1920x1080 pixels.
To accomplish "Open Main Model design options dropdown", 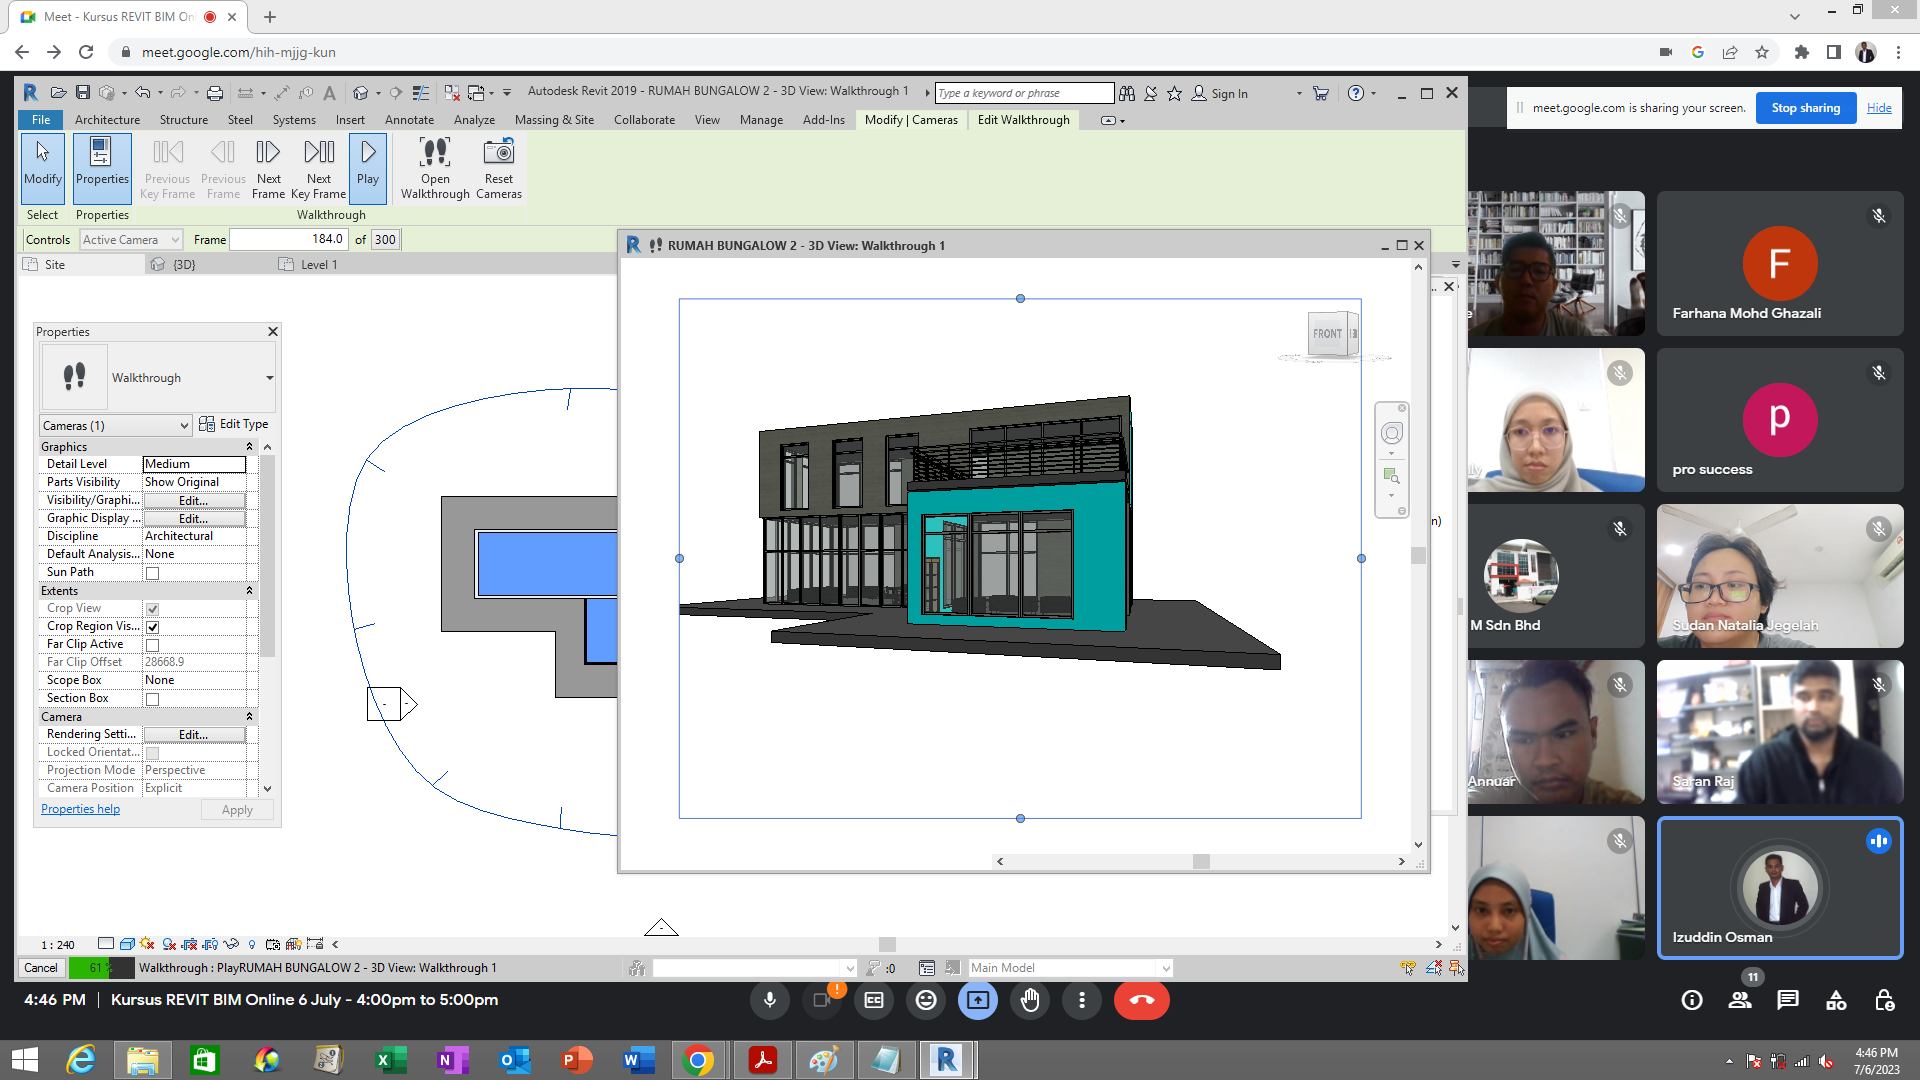I will (1069, 968).
